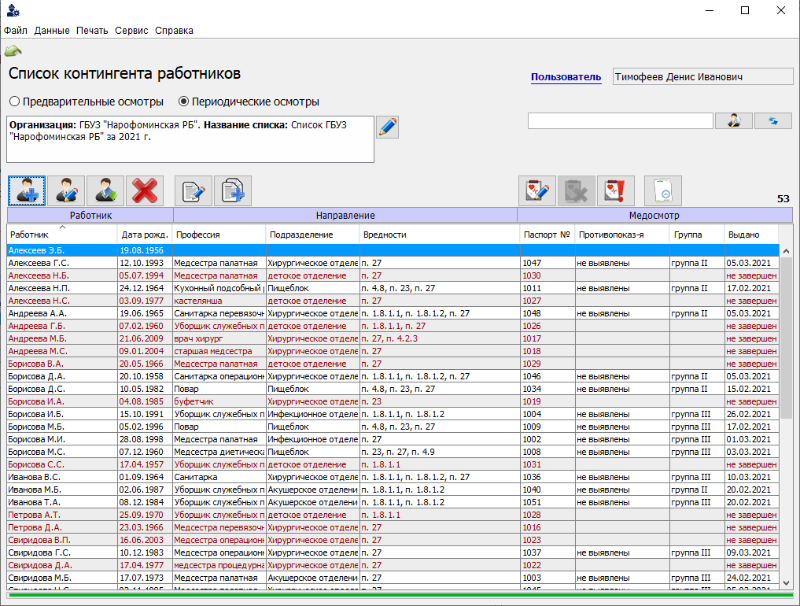Sort by the Дата рожд. column header
The image size is (800, 606).
[x=144, y=234]
